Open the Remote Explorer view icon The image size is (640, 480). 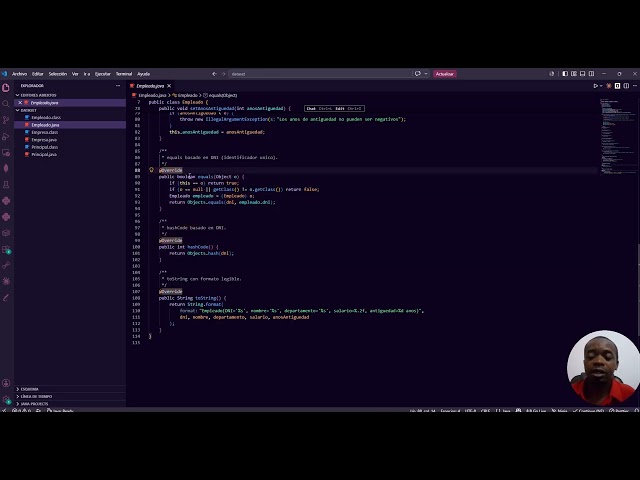point(6,153)
